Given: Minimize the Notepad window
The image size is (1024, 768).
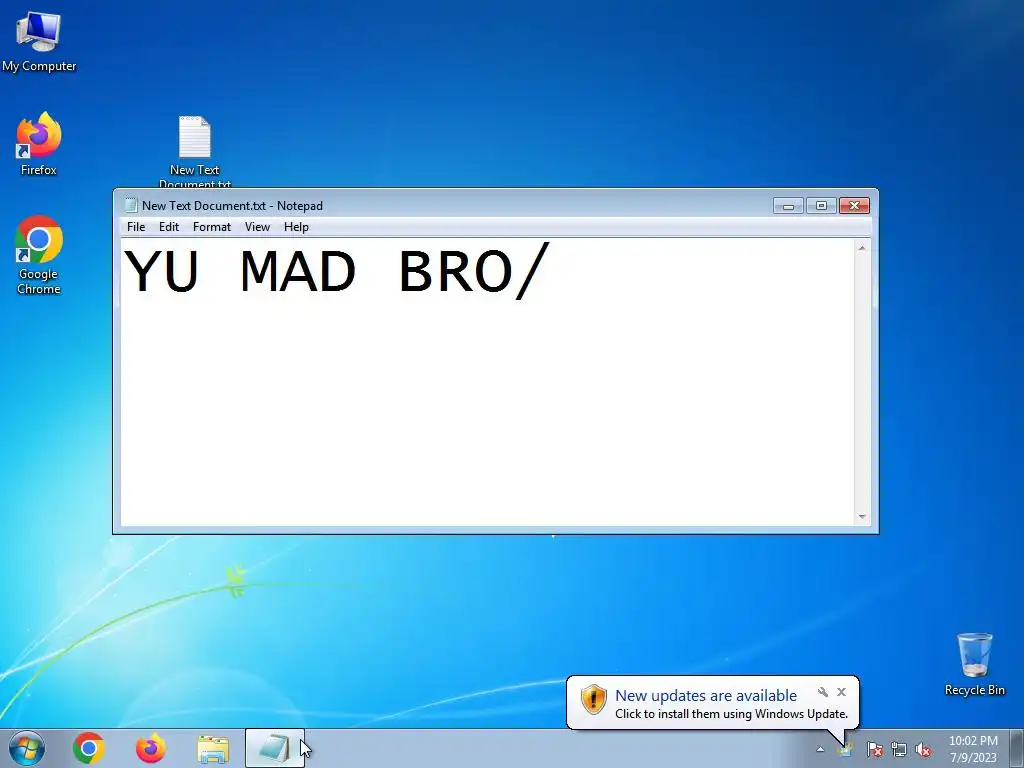Looking at the screenshot, I should click(x=788, y=206).
